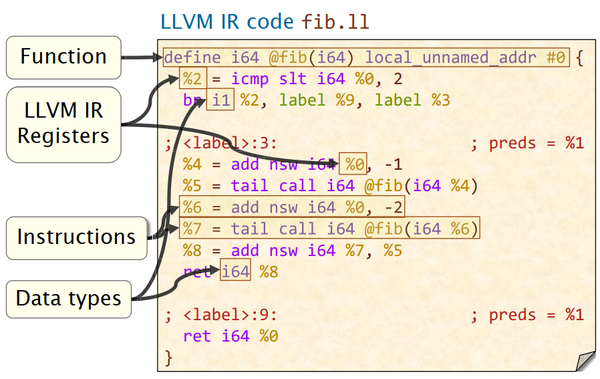Select the Instructions label box
600x379 pixels.
pyautogui.click(x=77, y=238)
